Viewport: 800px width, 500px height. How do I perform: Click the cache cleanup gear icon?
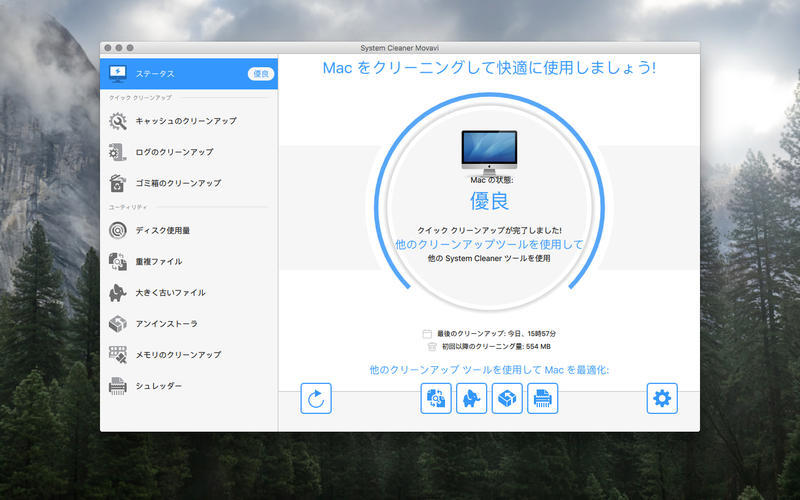tap(118, 121)
